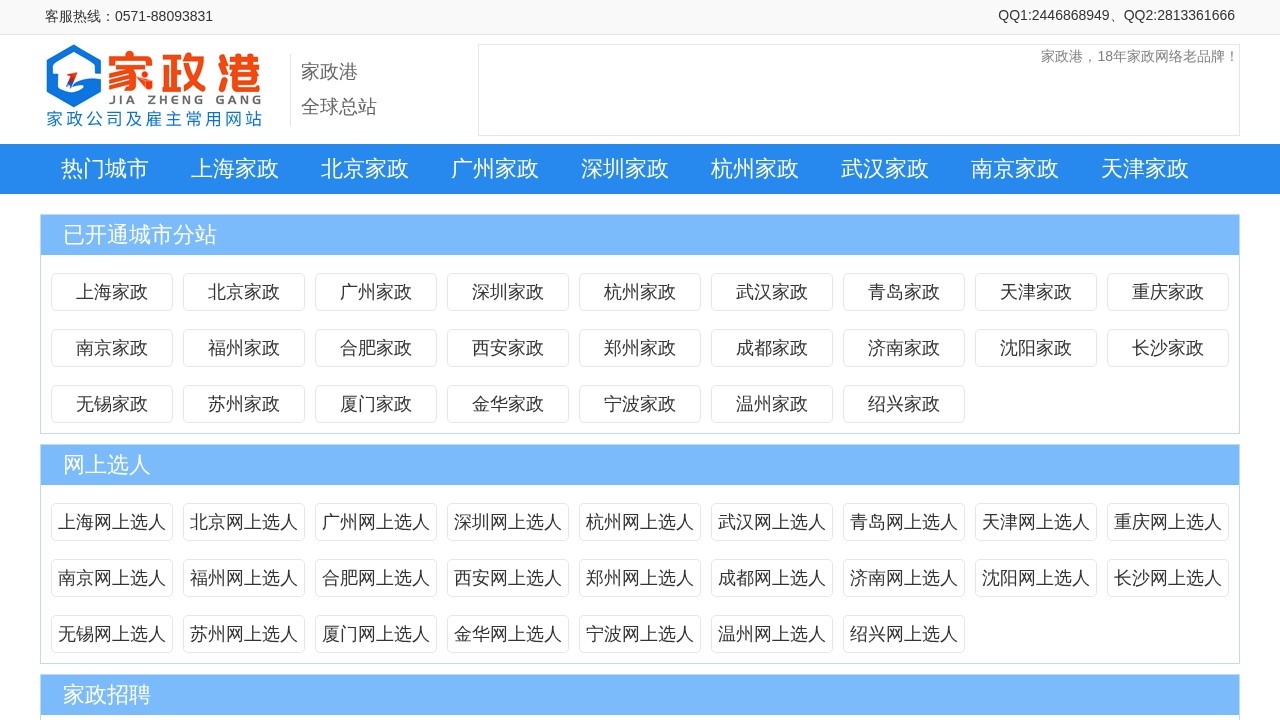The width and height of the screenshot is (1280, 720).
Task: Visit the 沈阳家政 city station
Action: point(1036,348)
